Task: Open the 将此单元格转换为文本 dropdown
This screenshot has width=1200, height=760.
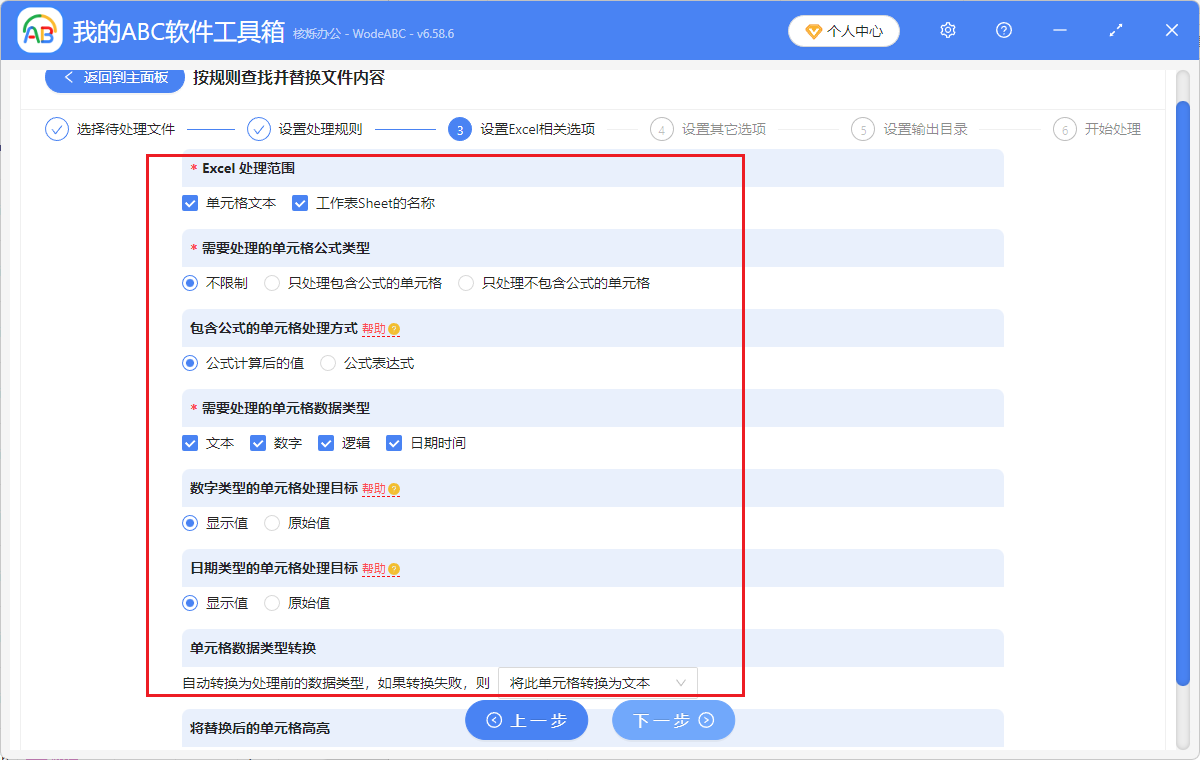Action: coord(597,681)
